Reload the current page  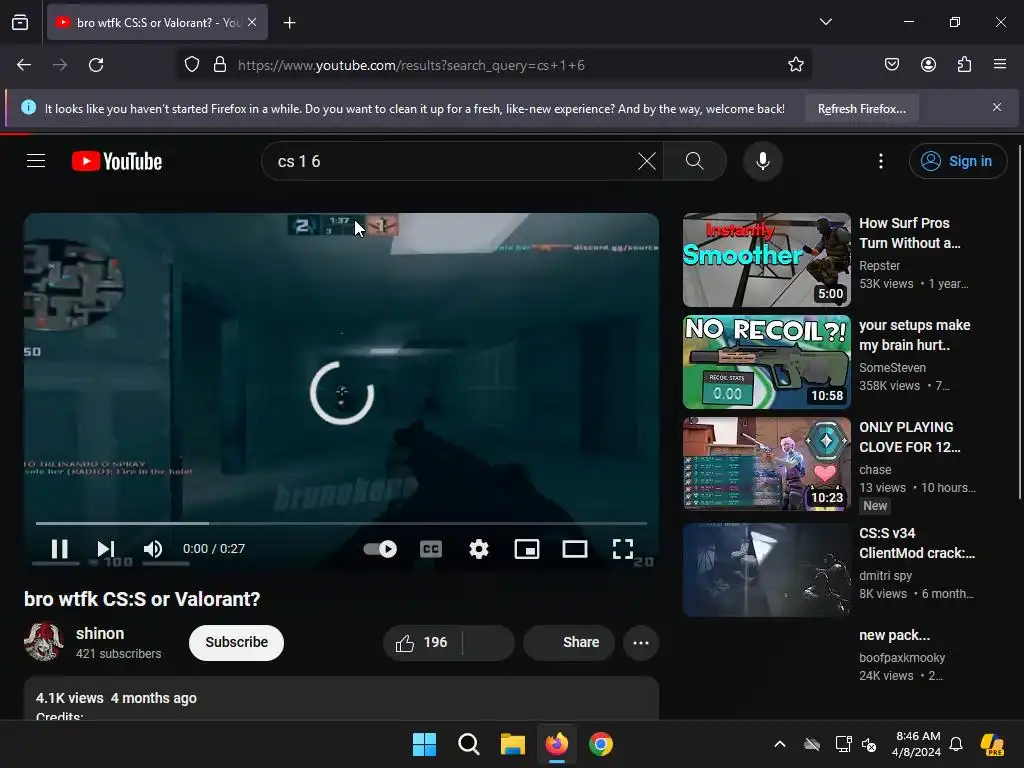(x=96, y=65)
